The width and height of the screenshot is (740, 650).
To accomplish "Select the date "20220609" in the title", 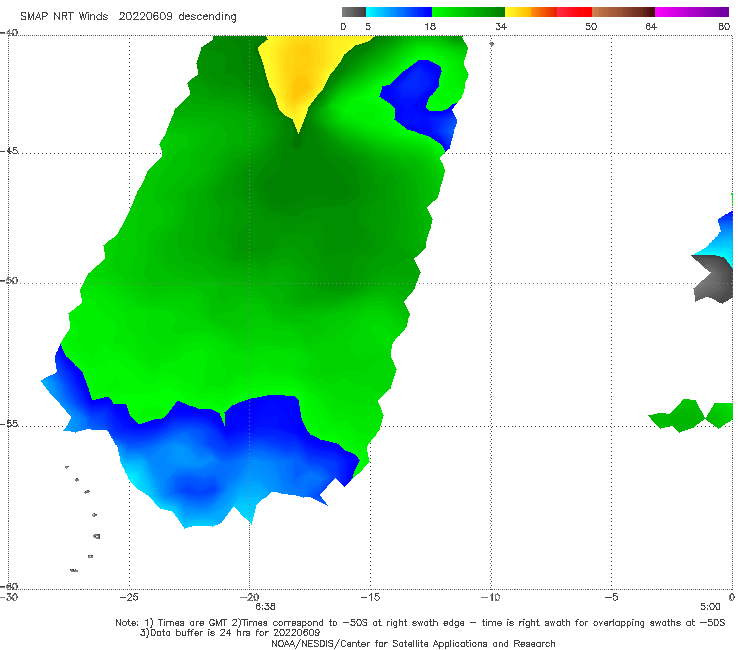I will coord(145,16).
